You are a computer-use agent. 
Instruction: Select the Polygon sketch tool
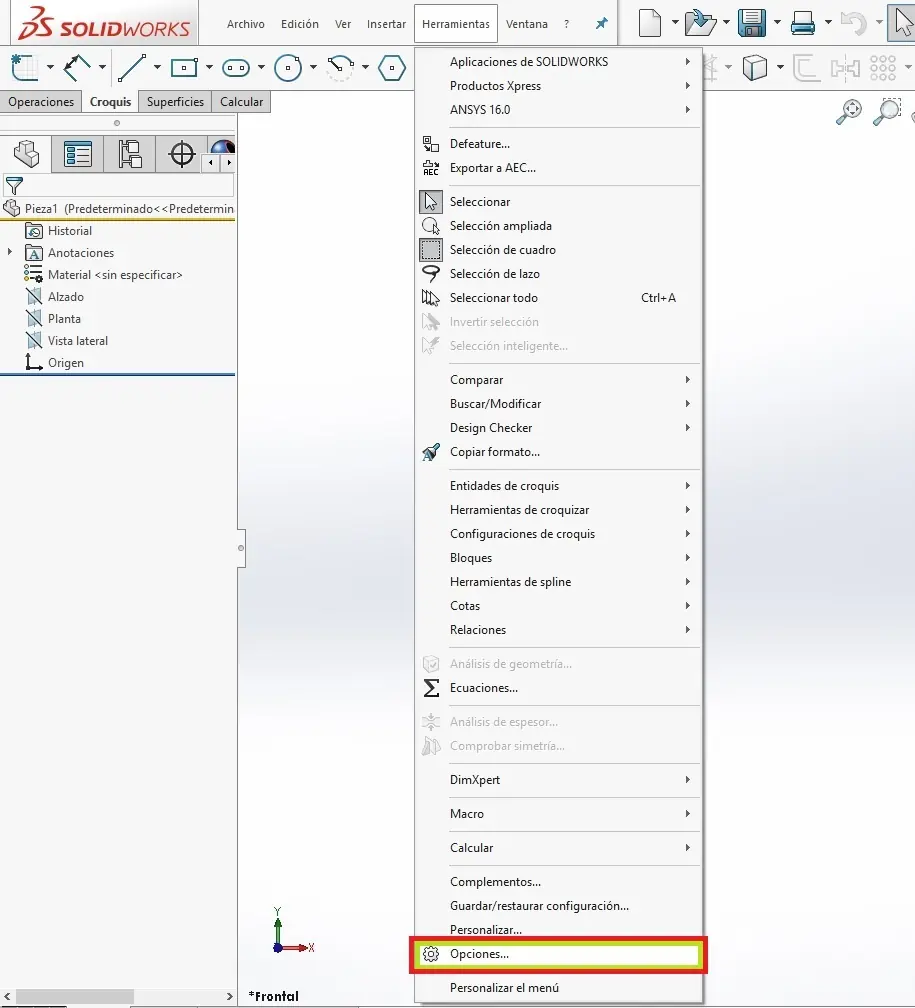[x=390, y=68]
